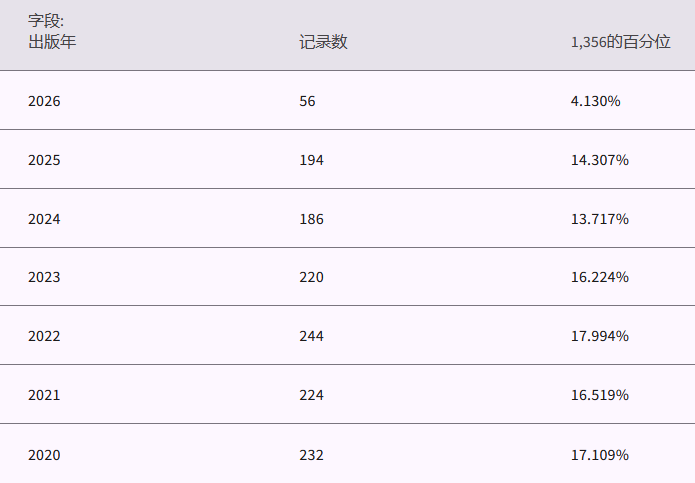
Task: Click the 出版年 column header
Action: pos(52,42)
